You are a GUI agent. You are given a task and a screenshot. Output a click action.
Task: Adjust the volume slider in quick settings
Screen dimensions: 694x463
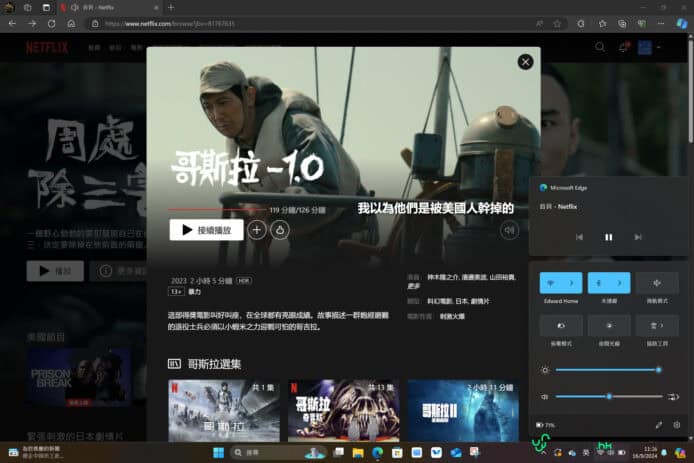click(608, 396)
